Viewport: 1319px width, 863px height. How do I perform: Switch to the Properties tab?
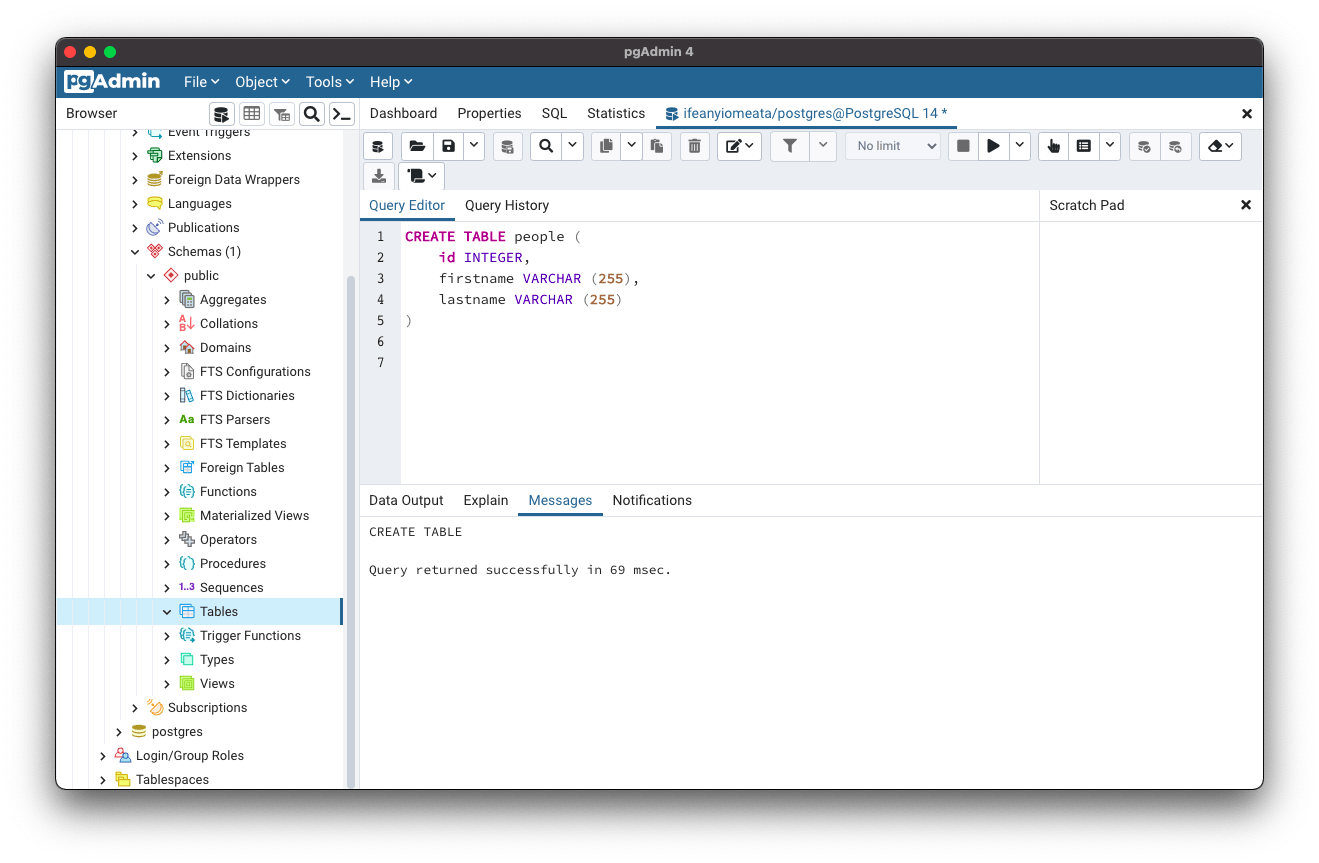click(489, 113)
